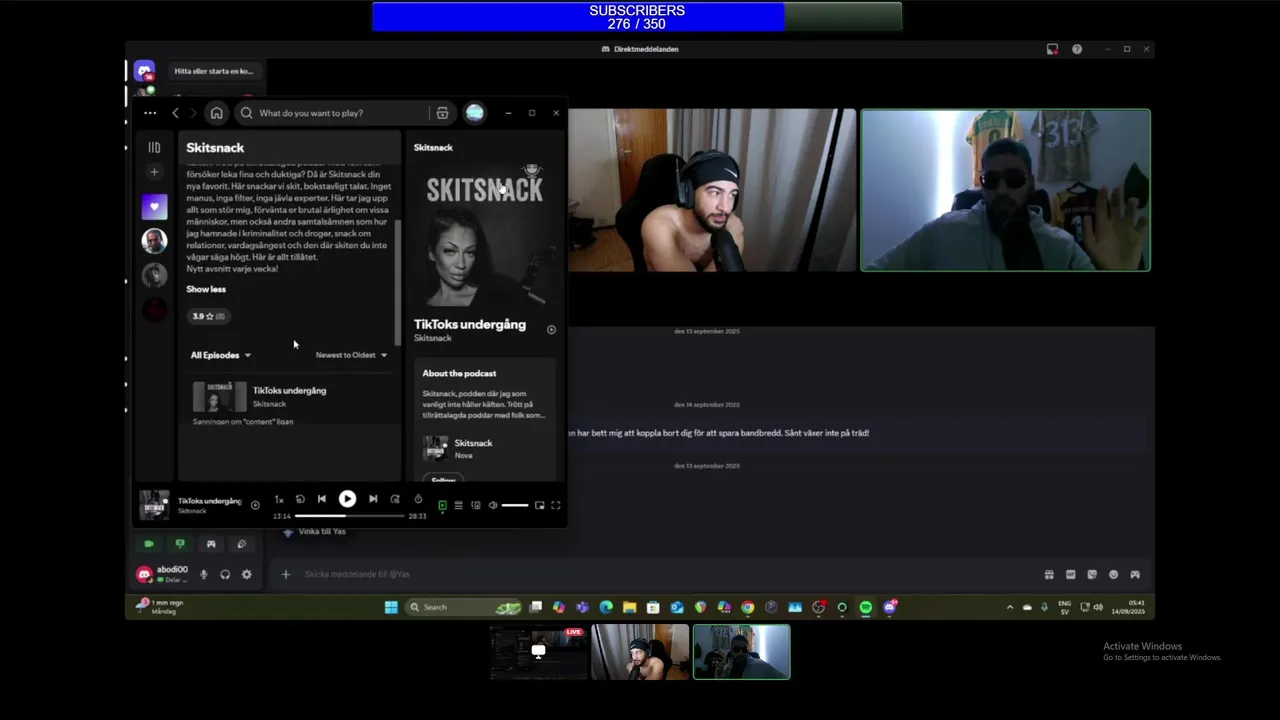This screenshot has width=1280, height=720.
Task: Toggle Discord camera
Action: click(149, 544)
